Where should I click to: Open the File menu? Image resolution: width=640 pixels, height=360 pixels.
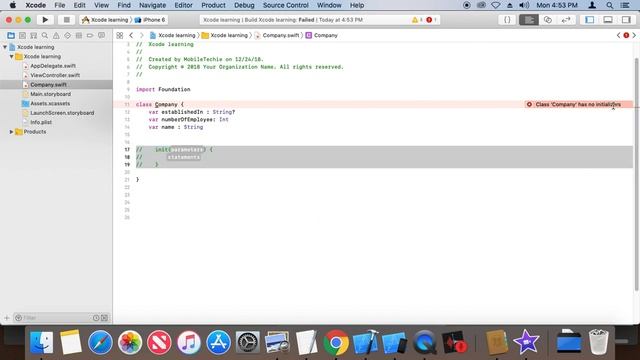click(x=60, y=5)
